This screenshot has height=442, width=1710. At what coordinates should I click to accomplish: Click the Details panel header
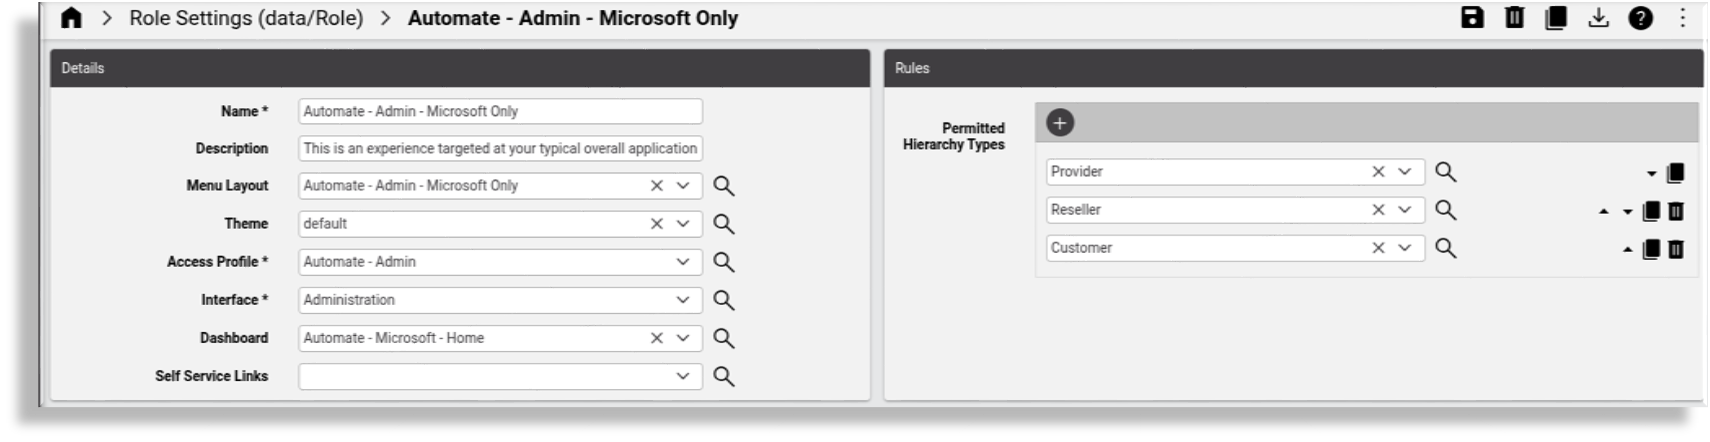tap(460, 68)
